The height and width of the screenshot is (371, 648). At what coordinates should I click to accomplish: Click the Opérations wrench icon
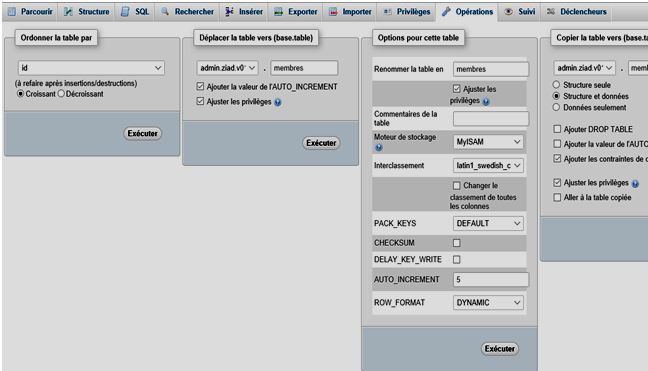(x=446, y=12)
